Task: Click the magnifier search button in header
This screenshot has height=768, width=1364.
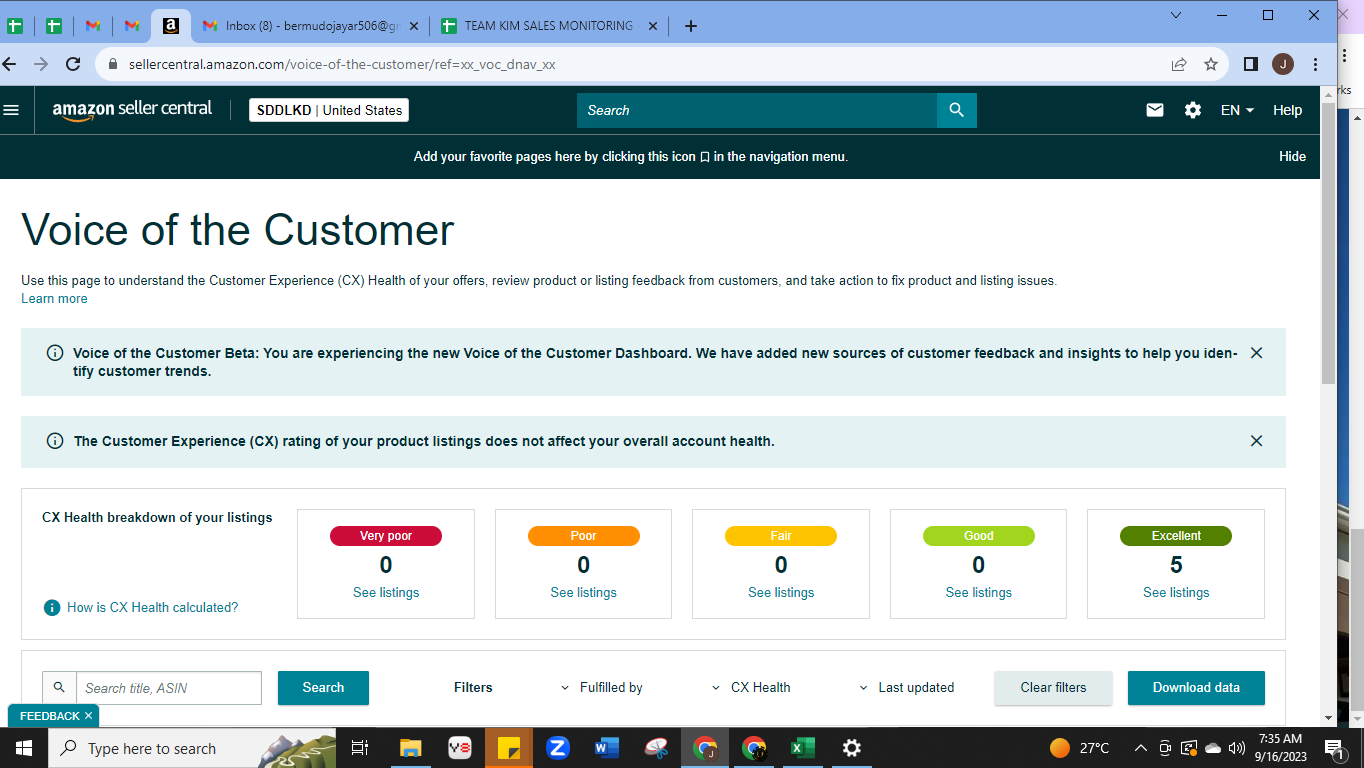Action: click(x=956, y=110)
